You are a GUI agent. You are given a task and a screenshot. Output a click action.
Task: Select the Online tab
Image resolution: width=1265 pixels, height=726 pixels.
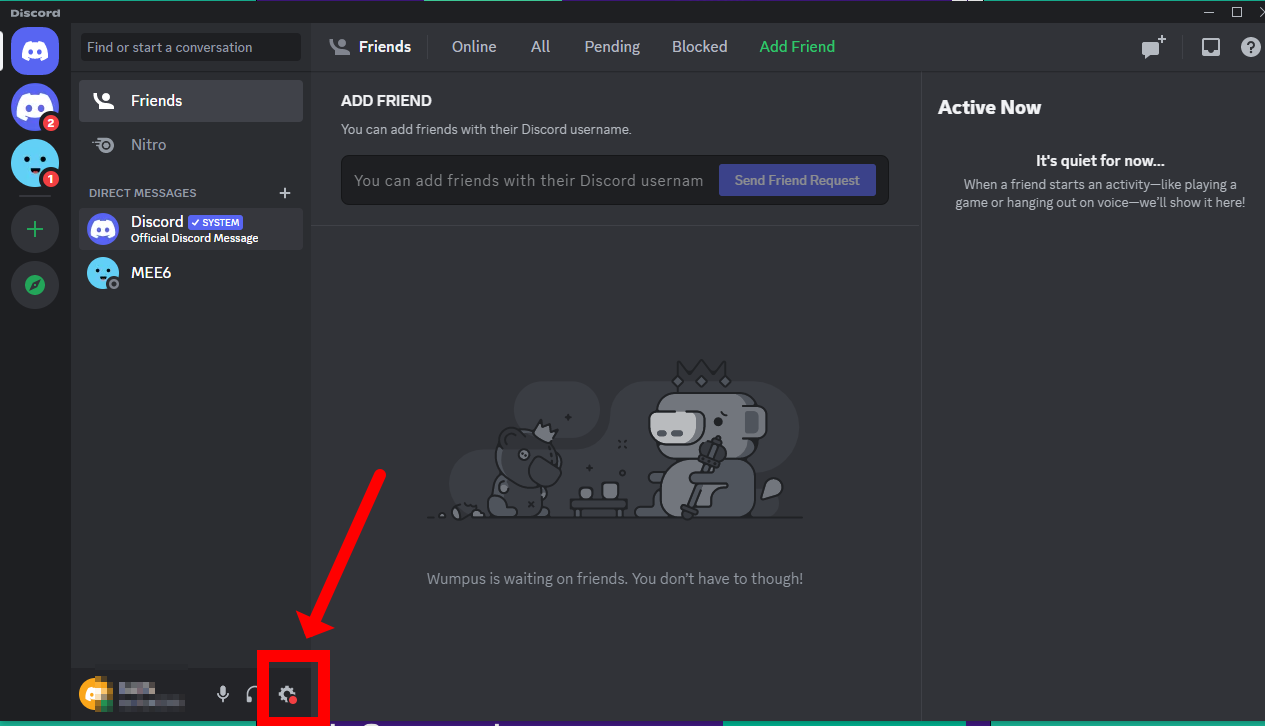click(474, 47)
